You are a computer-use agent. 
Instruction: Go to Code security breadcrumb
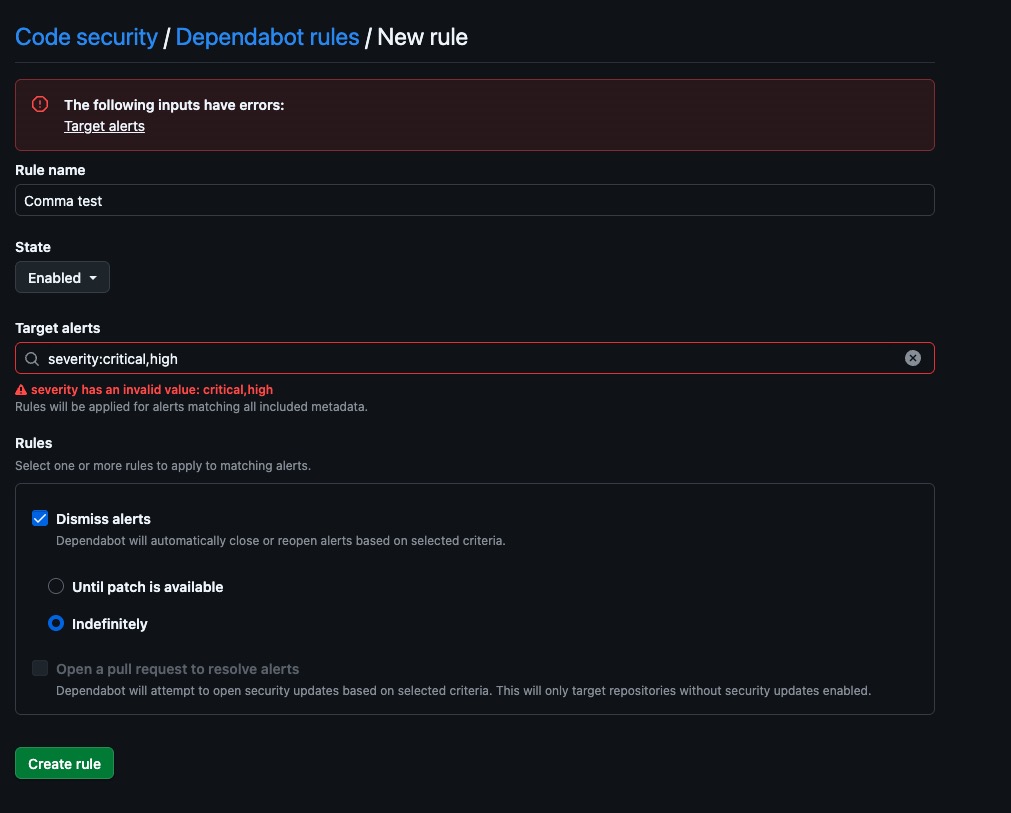(x=86, y=37)
